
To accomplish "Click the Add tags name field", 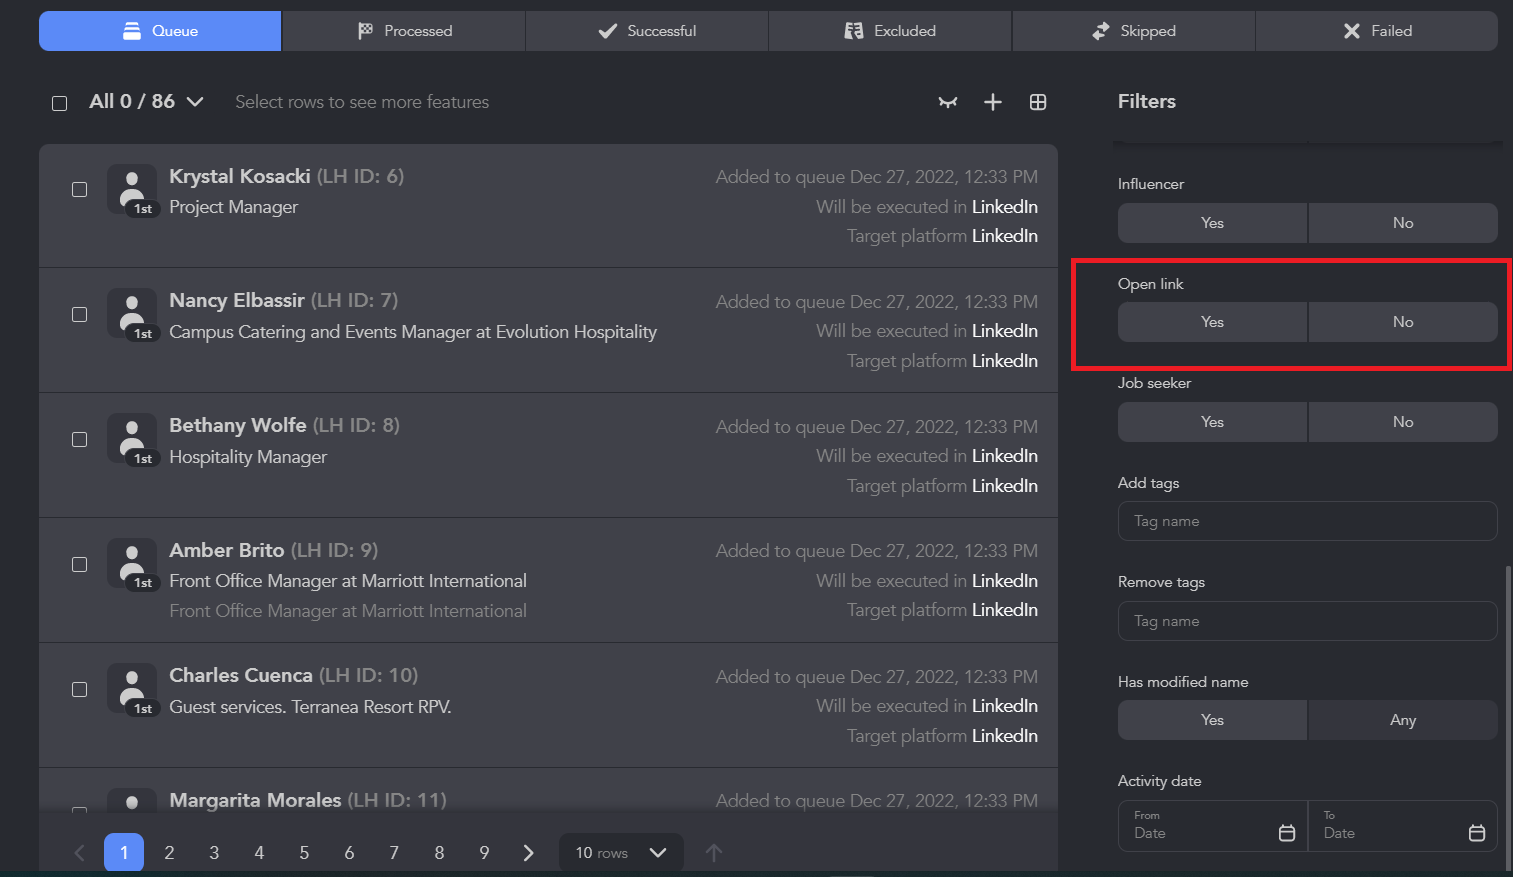I will [1307, 521].
